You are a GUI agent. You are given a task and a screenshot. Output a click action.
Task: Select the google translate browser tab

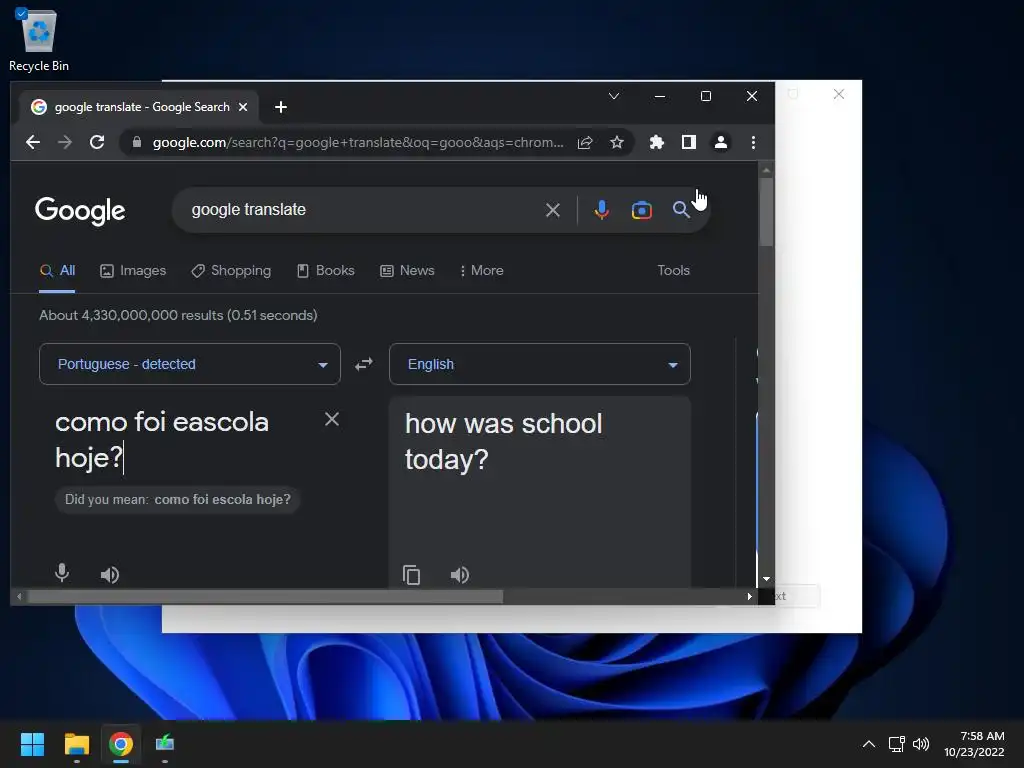pos(138,107)
